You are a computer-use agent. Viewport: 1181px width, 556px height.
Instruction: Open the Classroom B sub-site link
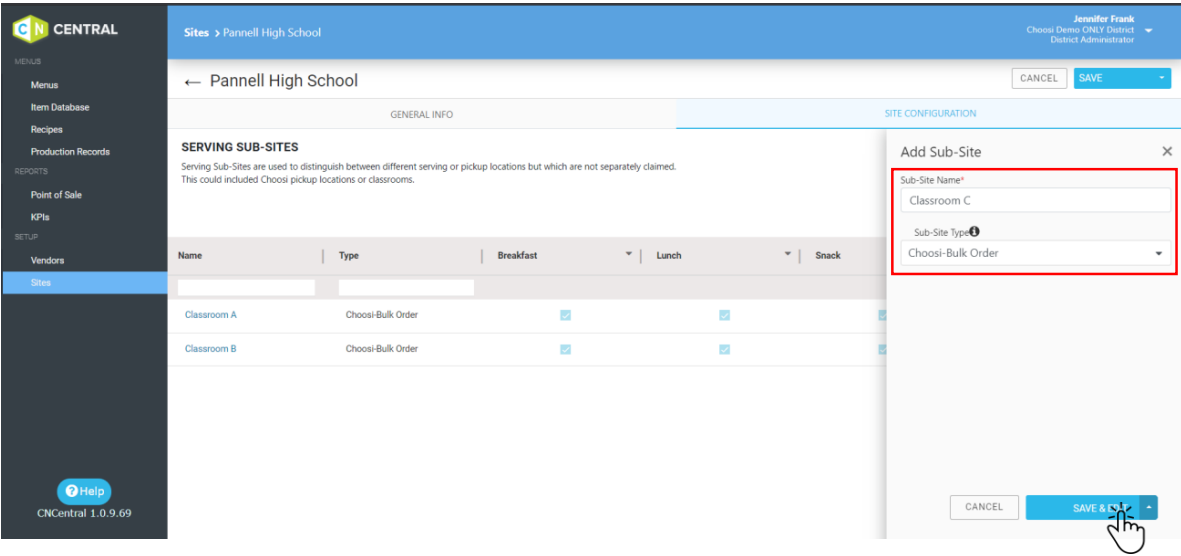pos(211,349)
